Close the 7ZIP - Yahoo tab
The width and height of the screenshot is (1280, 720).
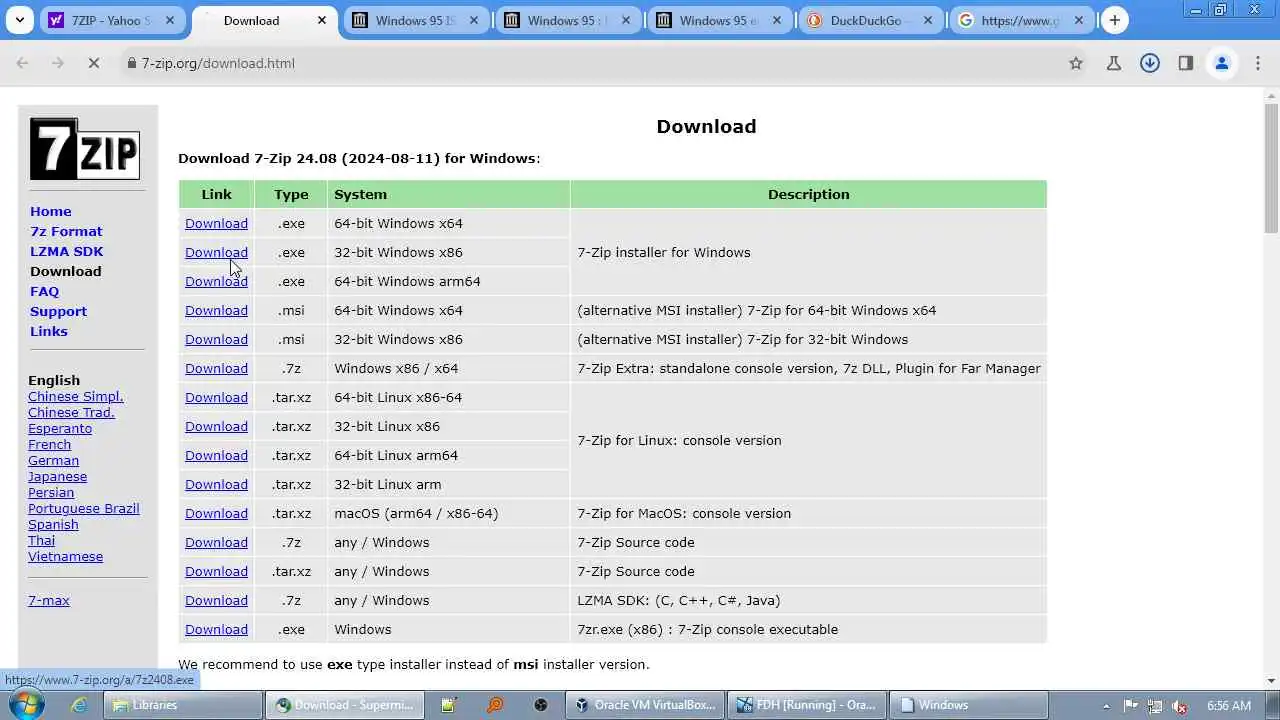tap(170, 20)
